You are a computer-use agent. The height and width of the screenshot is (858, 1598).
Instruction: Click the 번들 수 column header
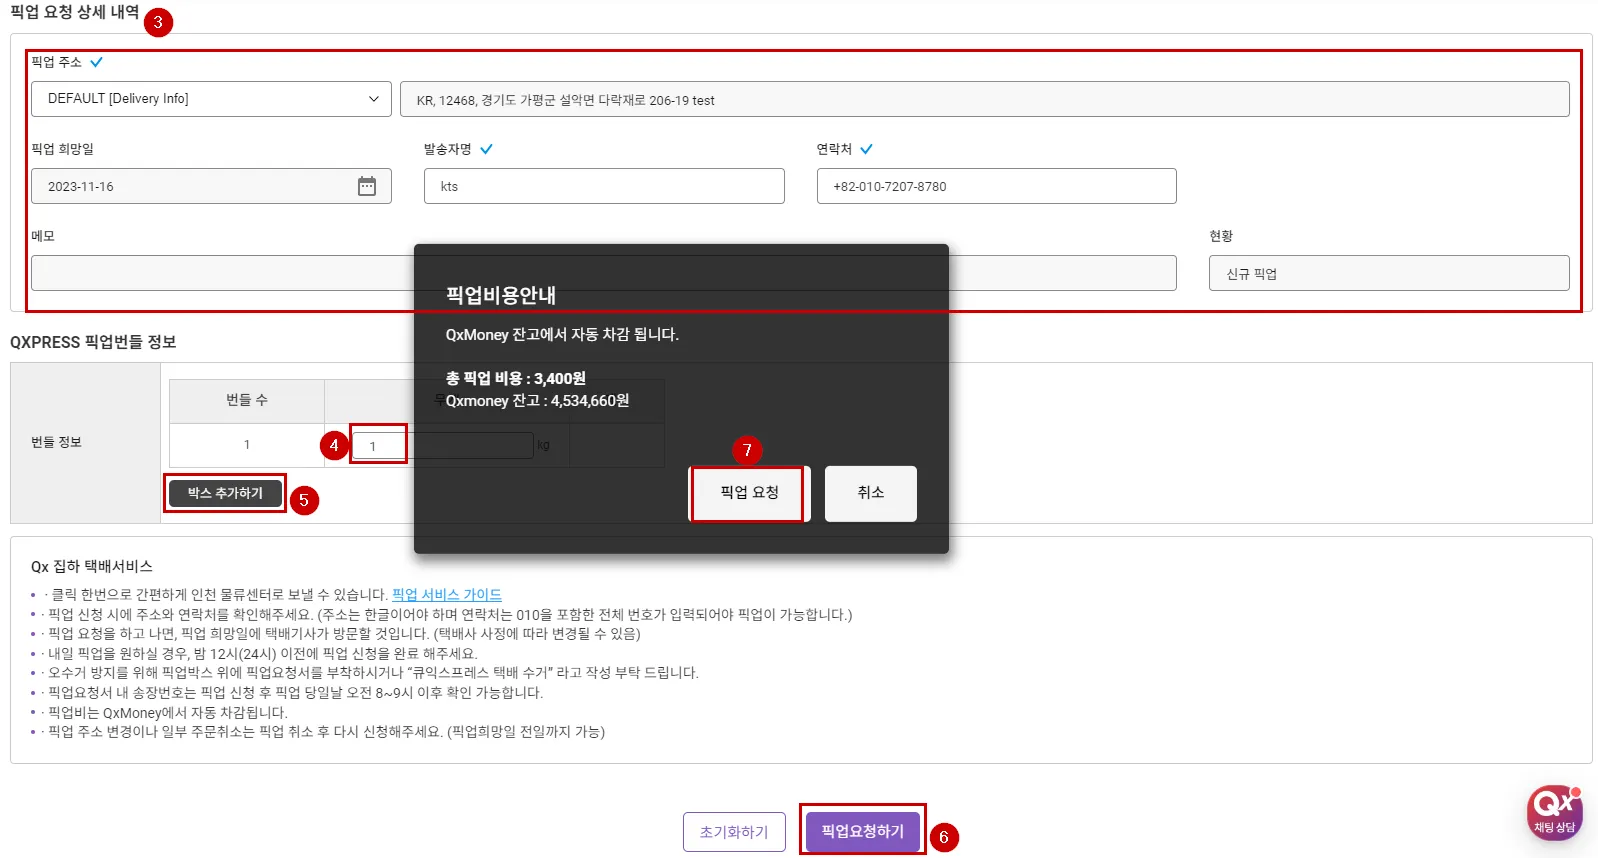(x=247, y=400)
